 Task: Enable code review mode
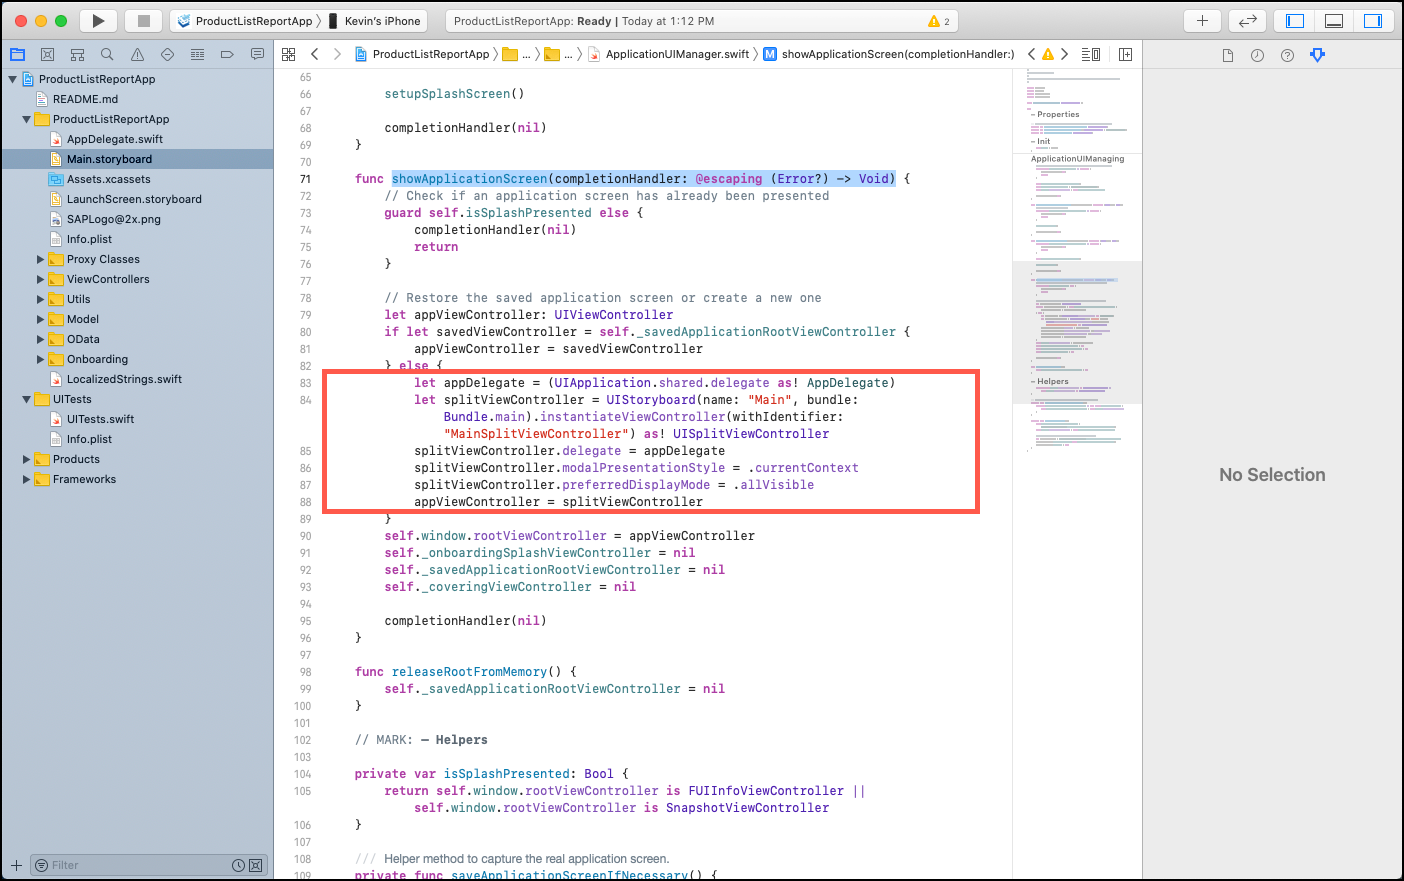click(1247, 20)
